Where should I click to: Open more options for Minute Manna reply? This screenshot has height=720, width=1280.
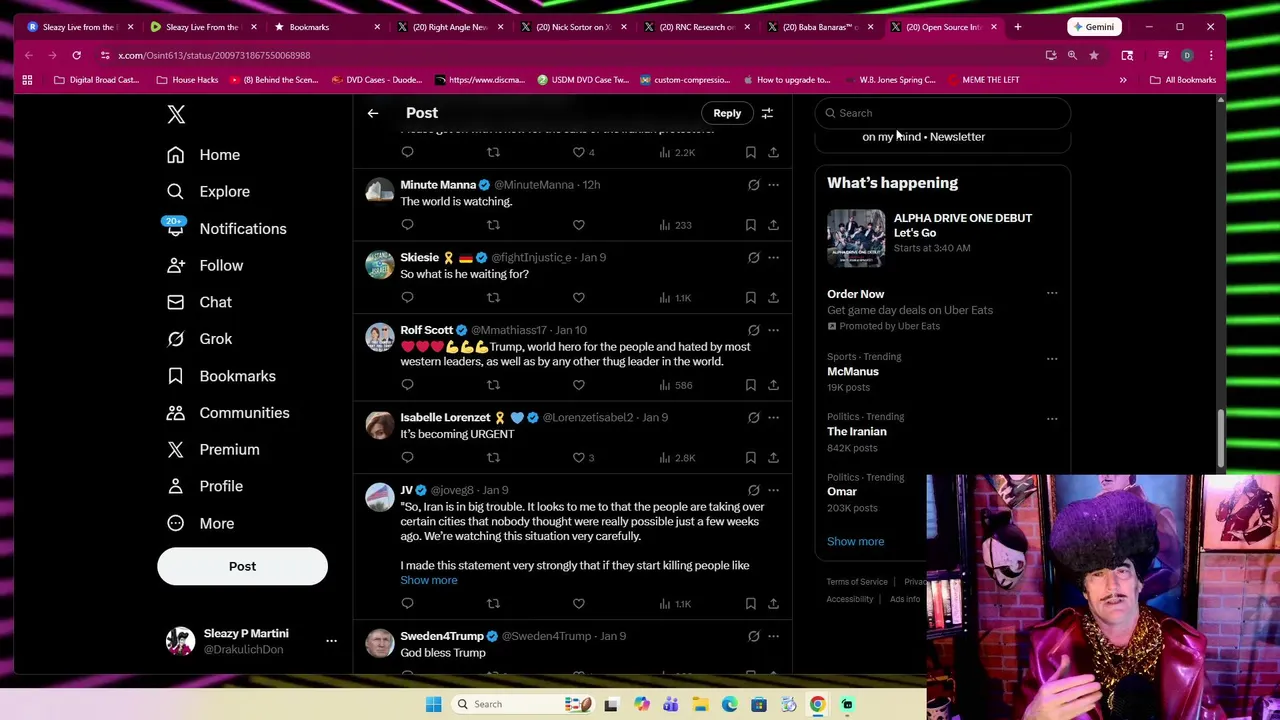coord(773,185)
